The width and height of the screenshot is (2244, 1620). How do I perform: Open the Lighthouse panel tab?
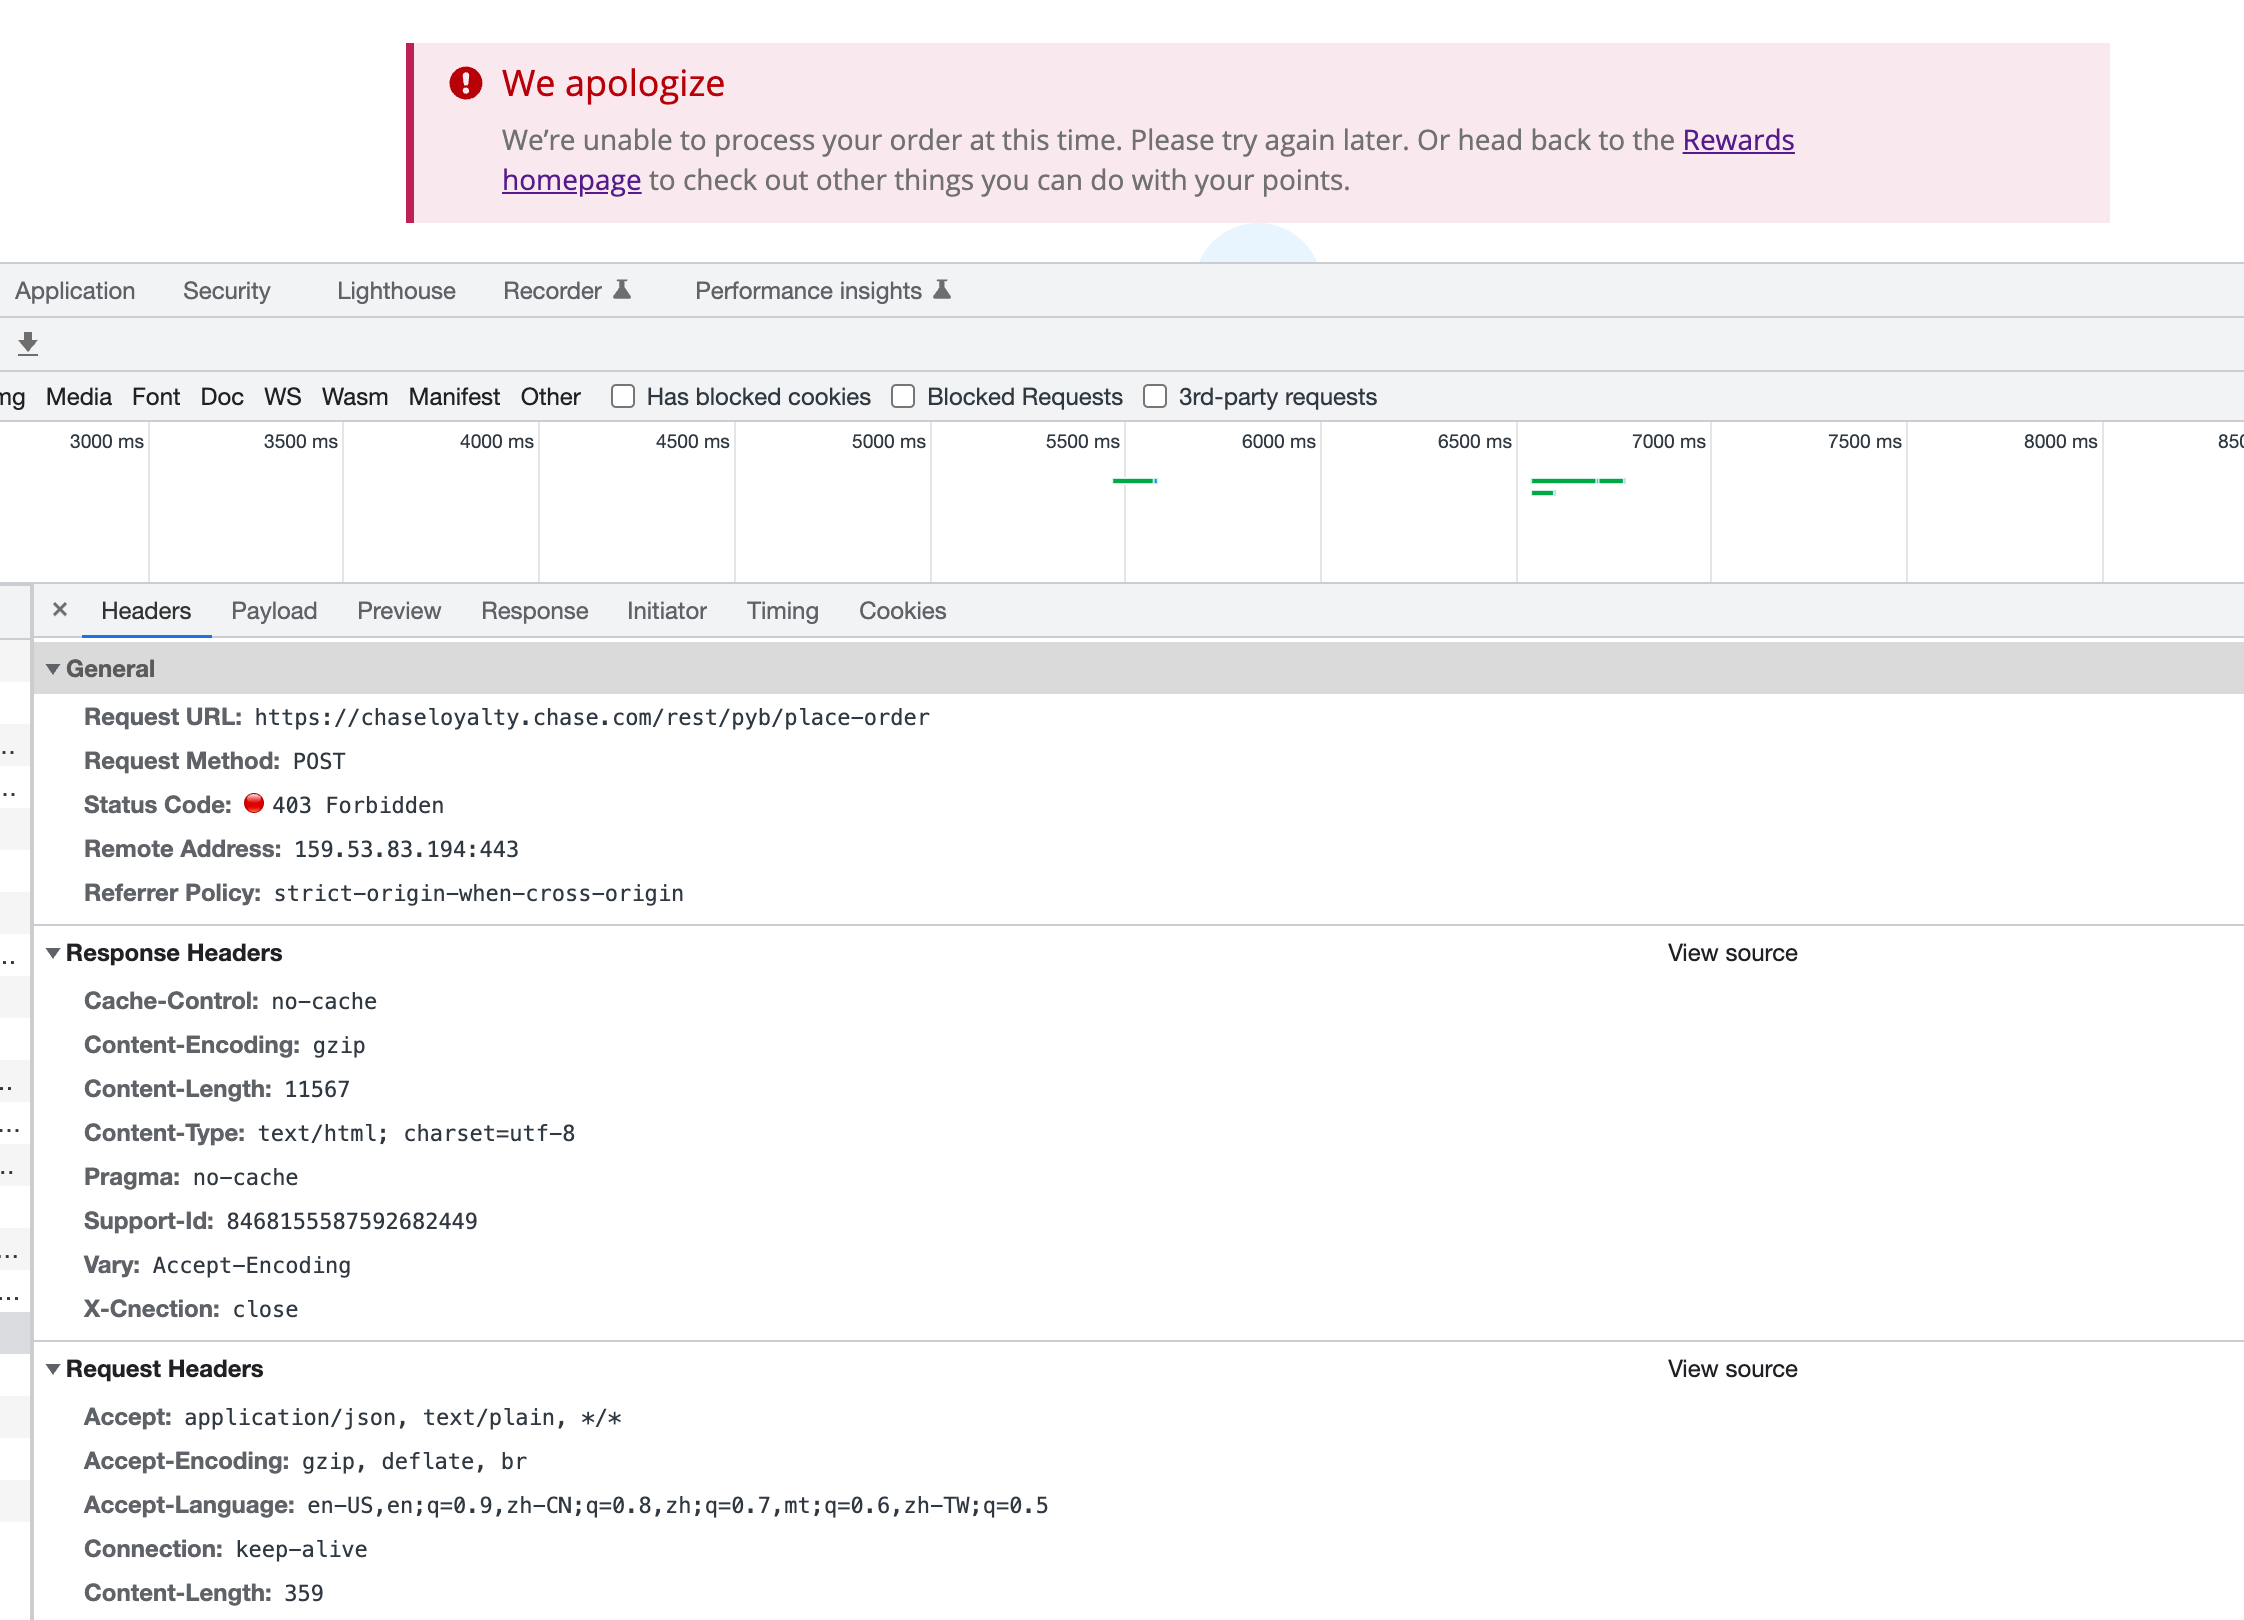click(396, 291)
